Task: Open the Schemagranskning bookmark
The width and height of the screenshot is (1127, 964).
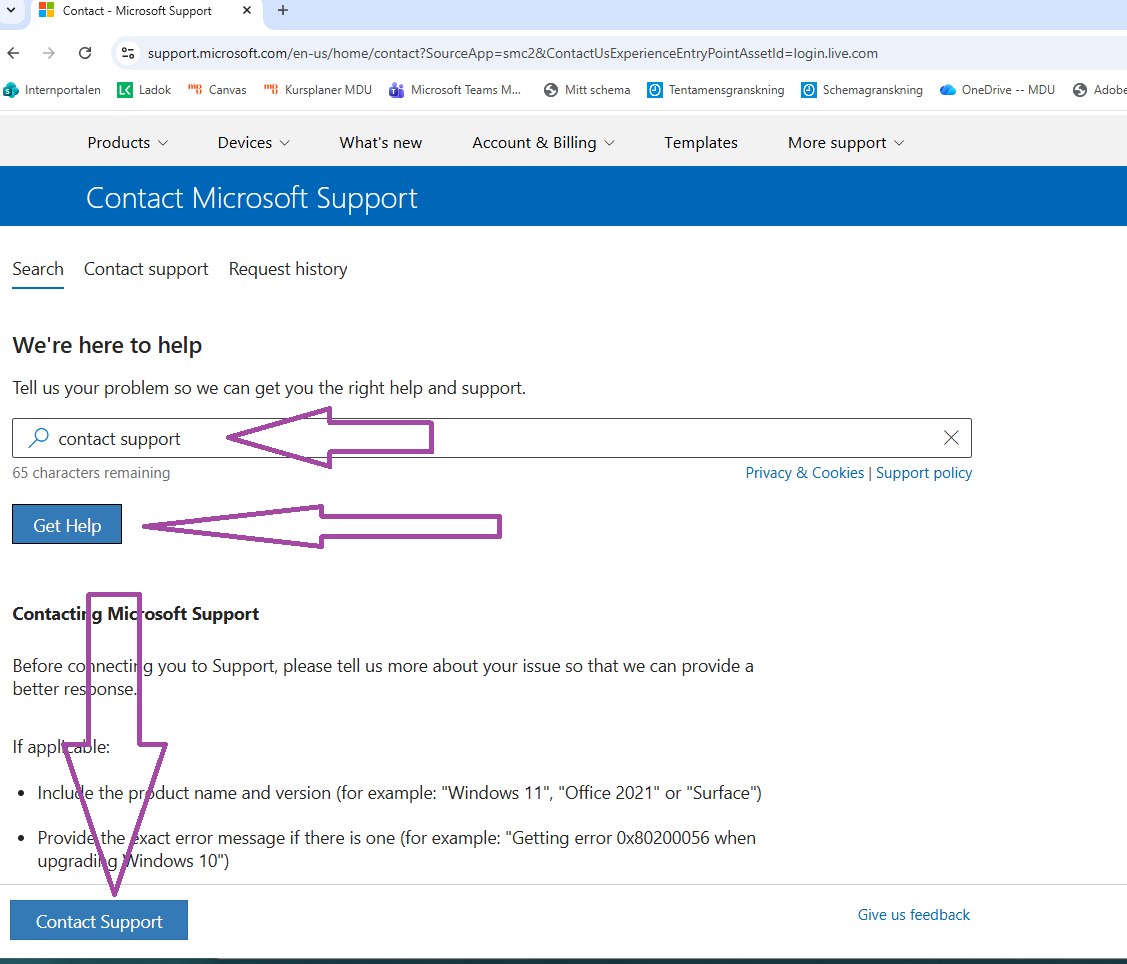Action: tap(862, 90)
